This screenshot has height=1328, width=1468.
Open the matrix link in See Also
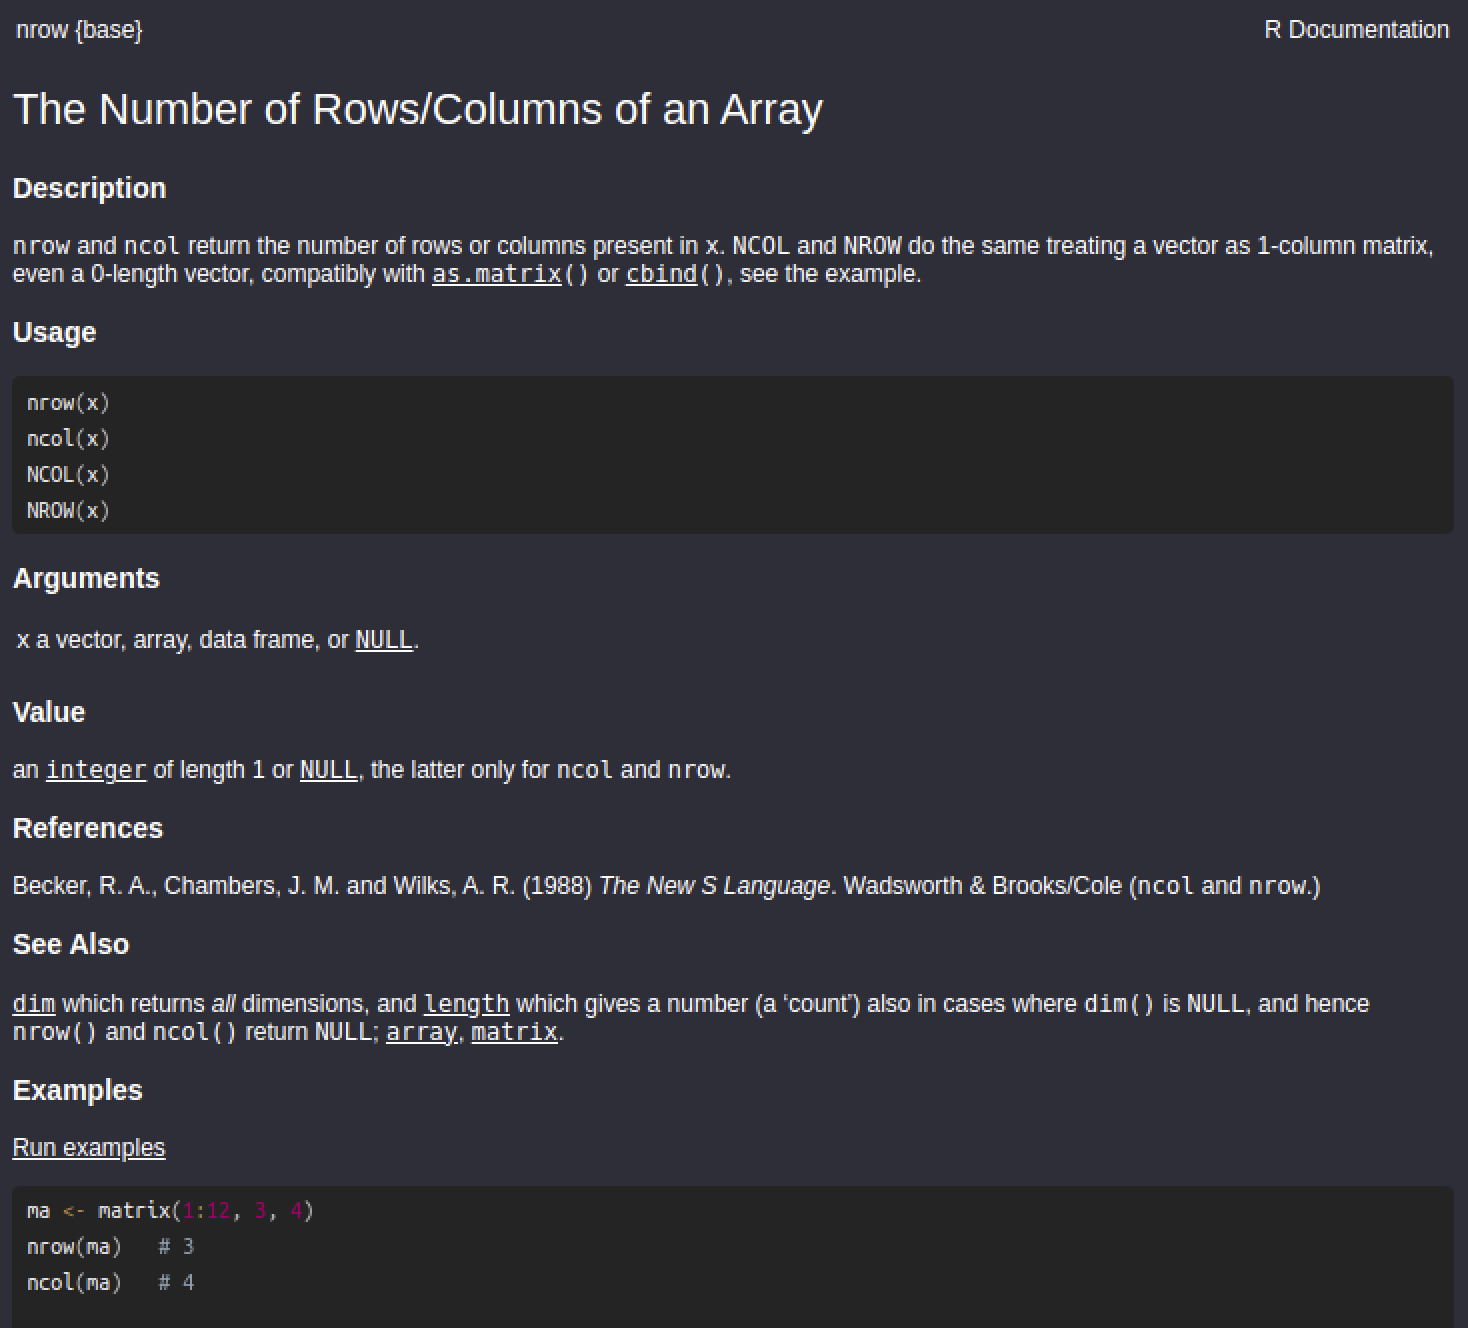[513, 1031]
